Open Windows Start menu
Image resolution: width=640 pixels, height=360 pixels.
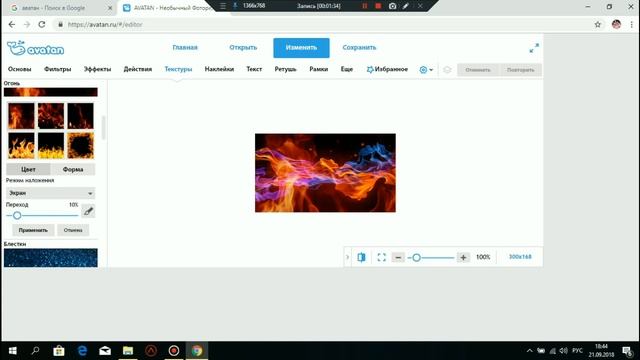13,351
